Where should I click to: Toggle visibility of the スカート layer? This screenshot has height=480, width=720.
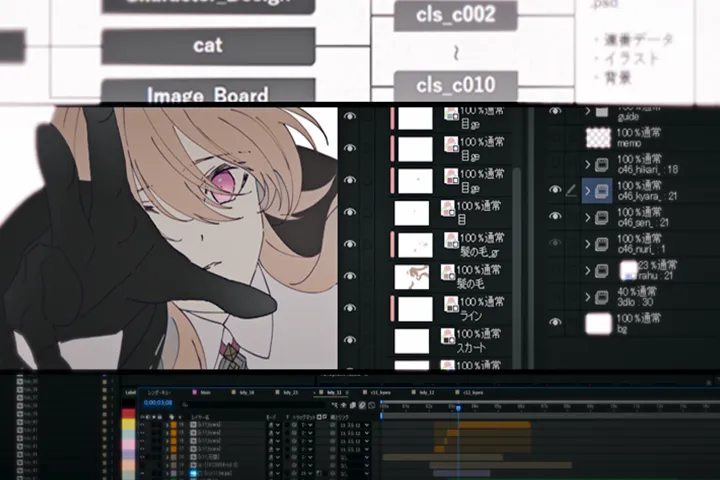[350, 340]
